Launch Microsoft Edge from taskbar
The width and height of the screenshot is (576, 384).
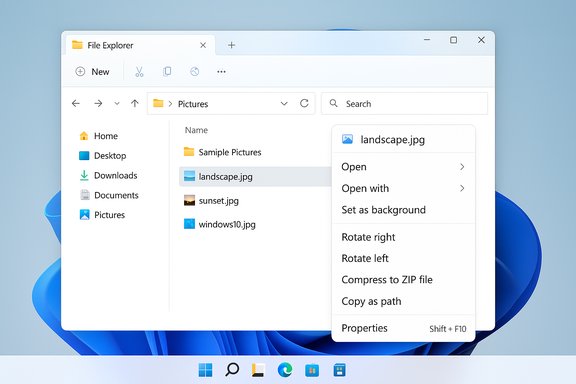(285, 370)
